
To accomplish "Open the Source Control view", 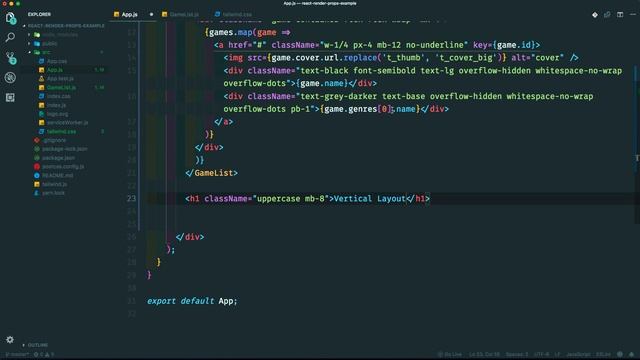I will (x=10, y=58).
